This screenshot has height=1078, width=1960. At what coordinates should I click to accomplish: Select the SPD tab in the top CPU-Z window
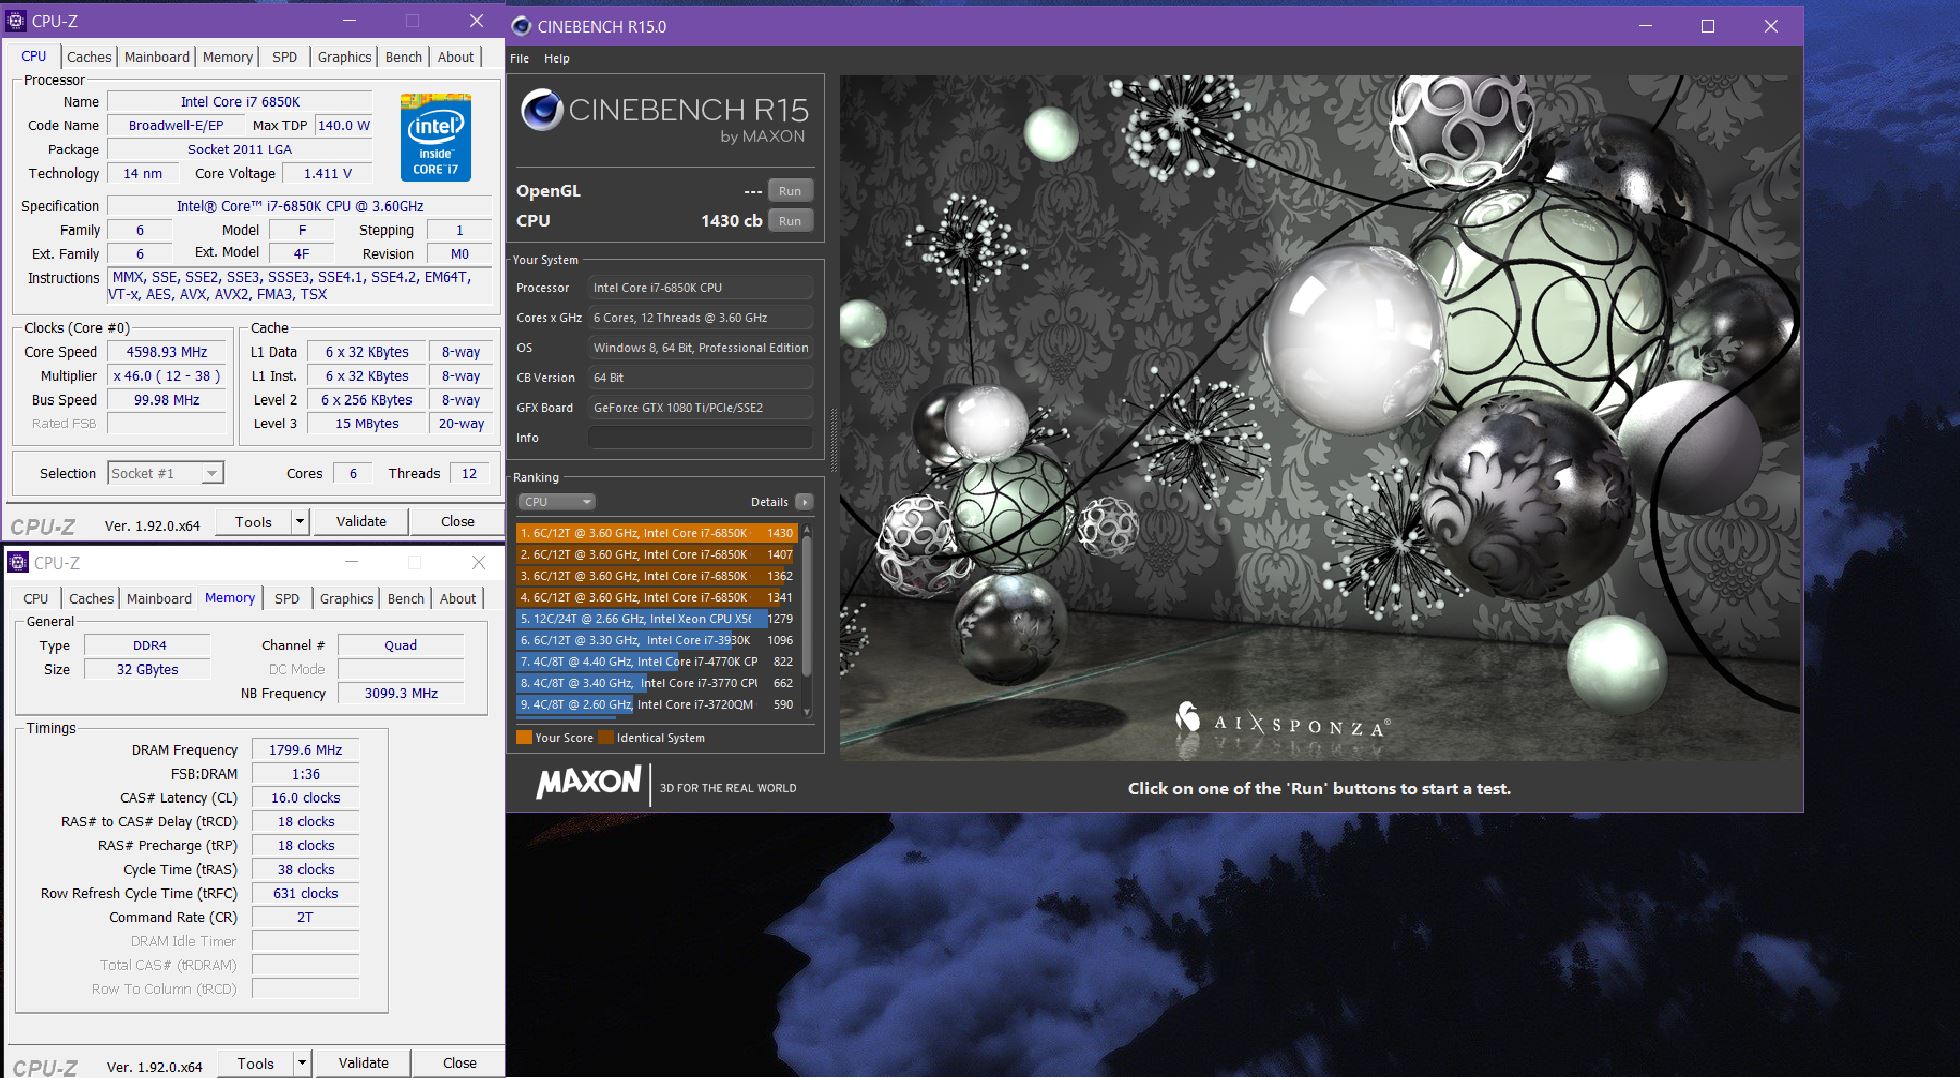coord(285,57)
